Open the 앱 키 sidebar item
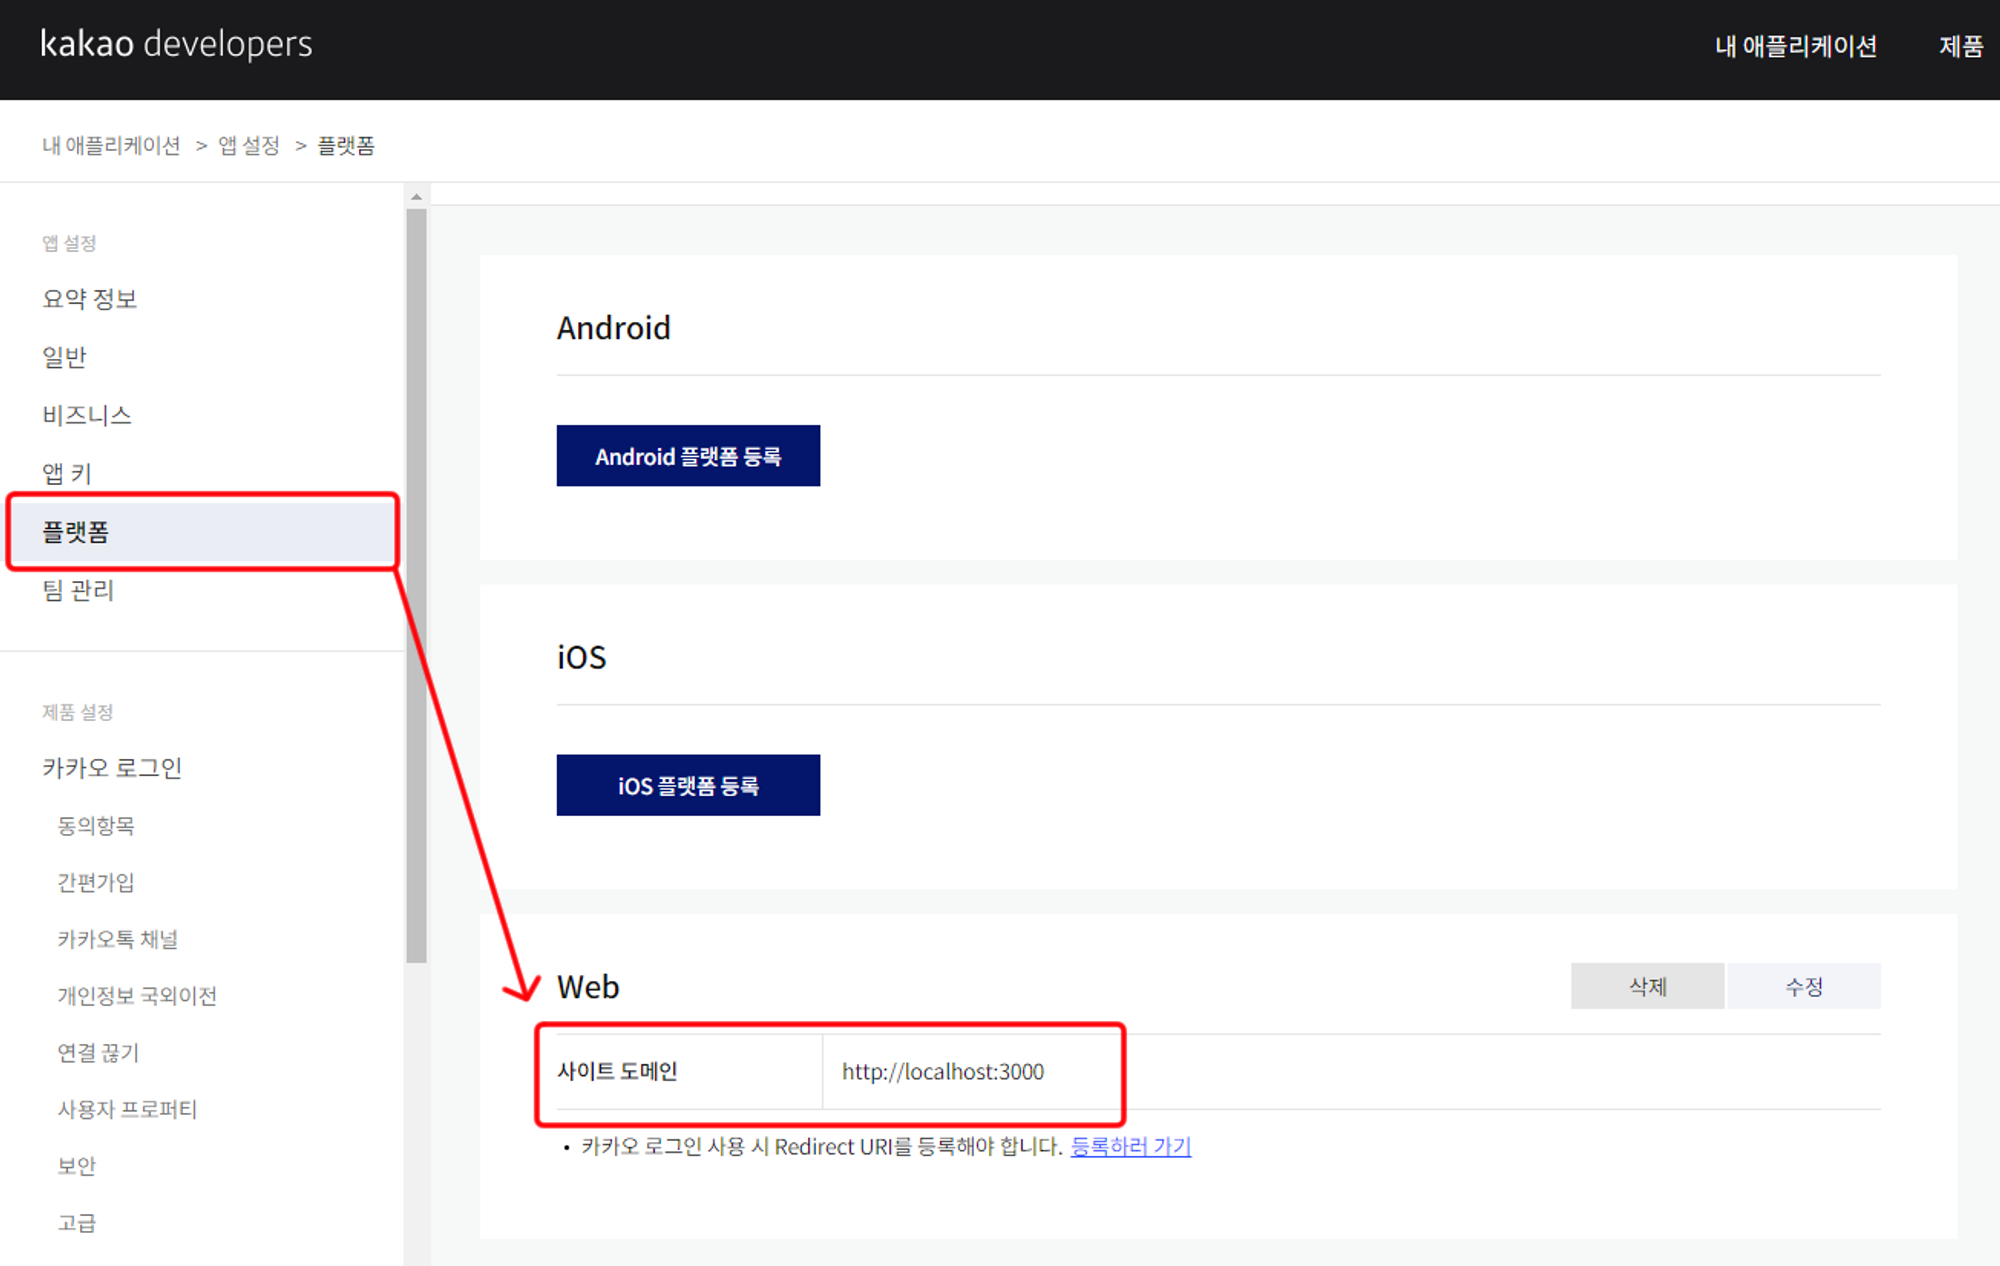 point(67,473)
